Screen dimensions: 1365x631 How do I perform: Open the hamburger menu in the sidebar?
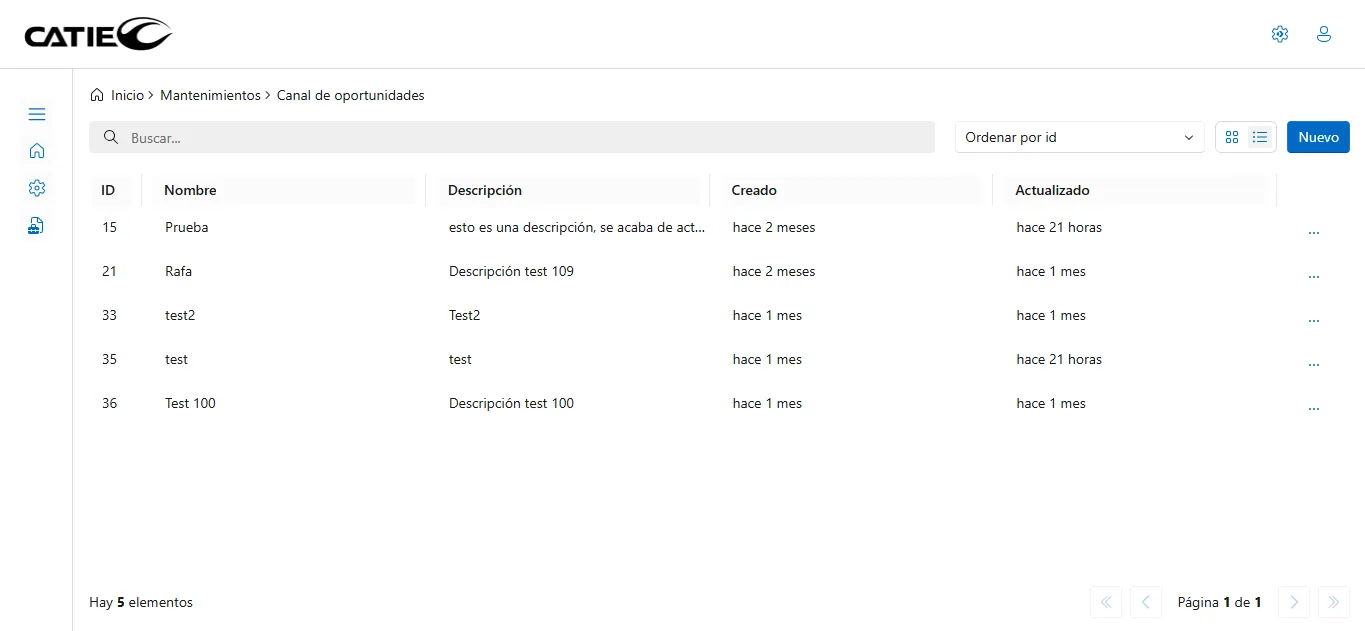[x=37, y=114]
